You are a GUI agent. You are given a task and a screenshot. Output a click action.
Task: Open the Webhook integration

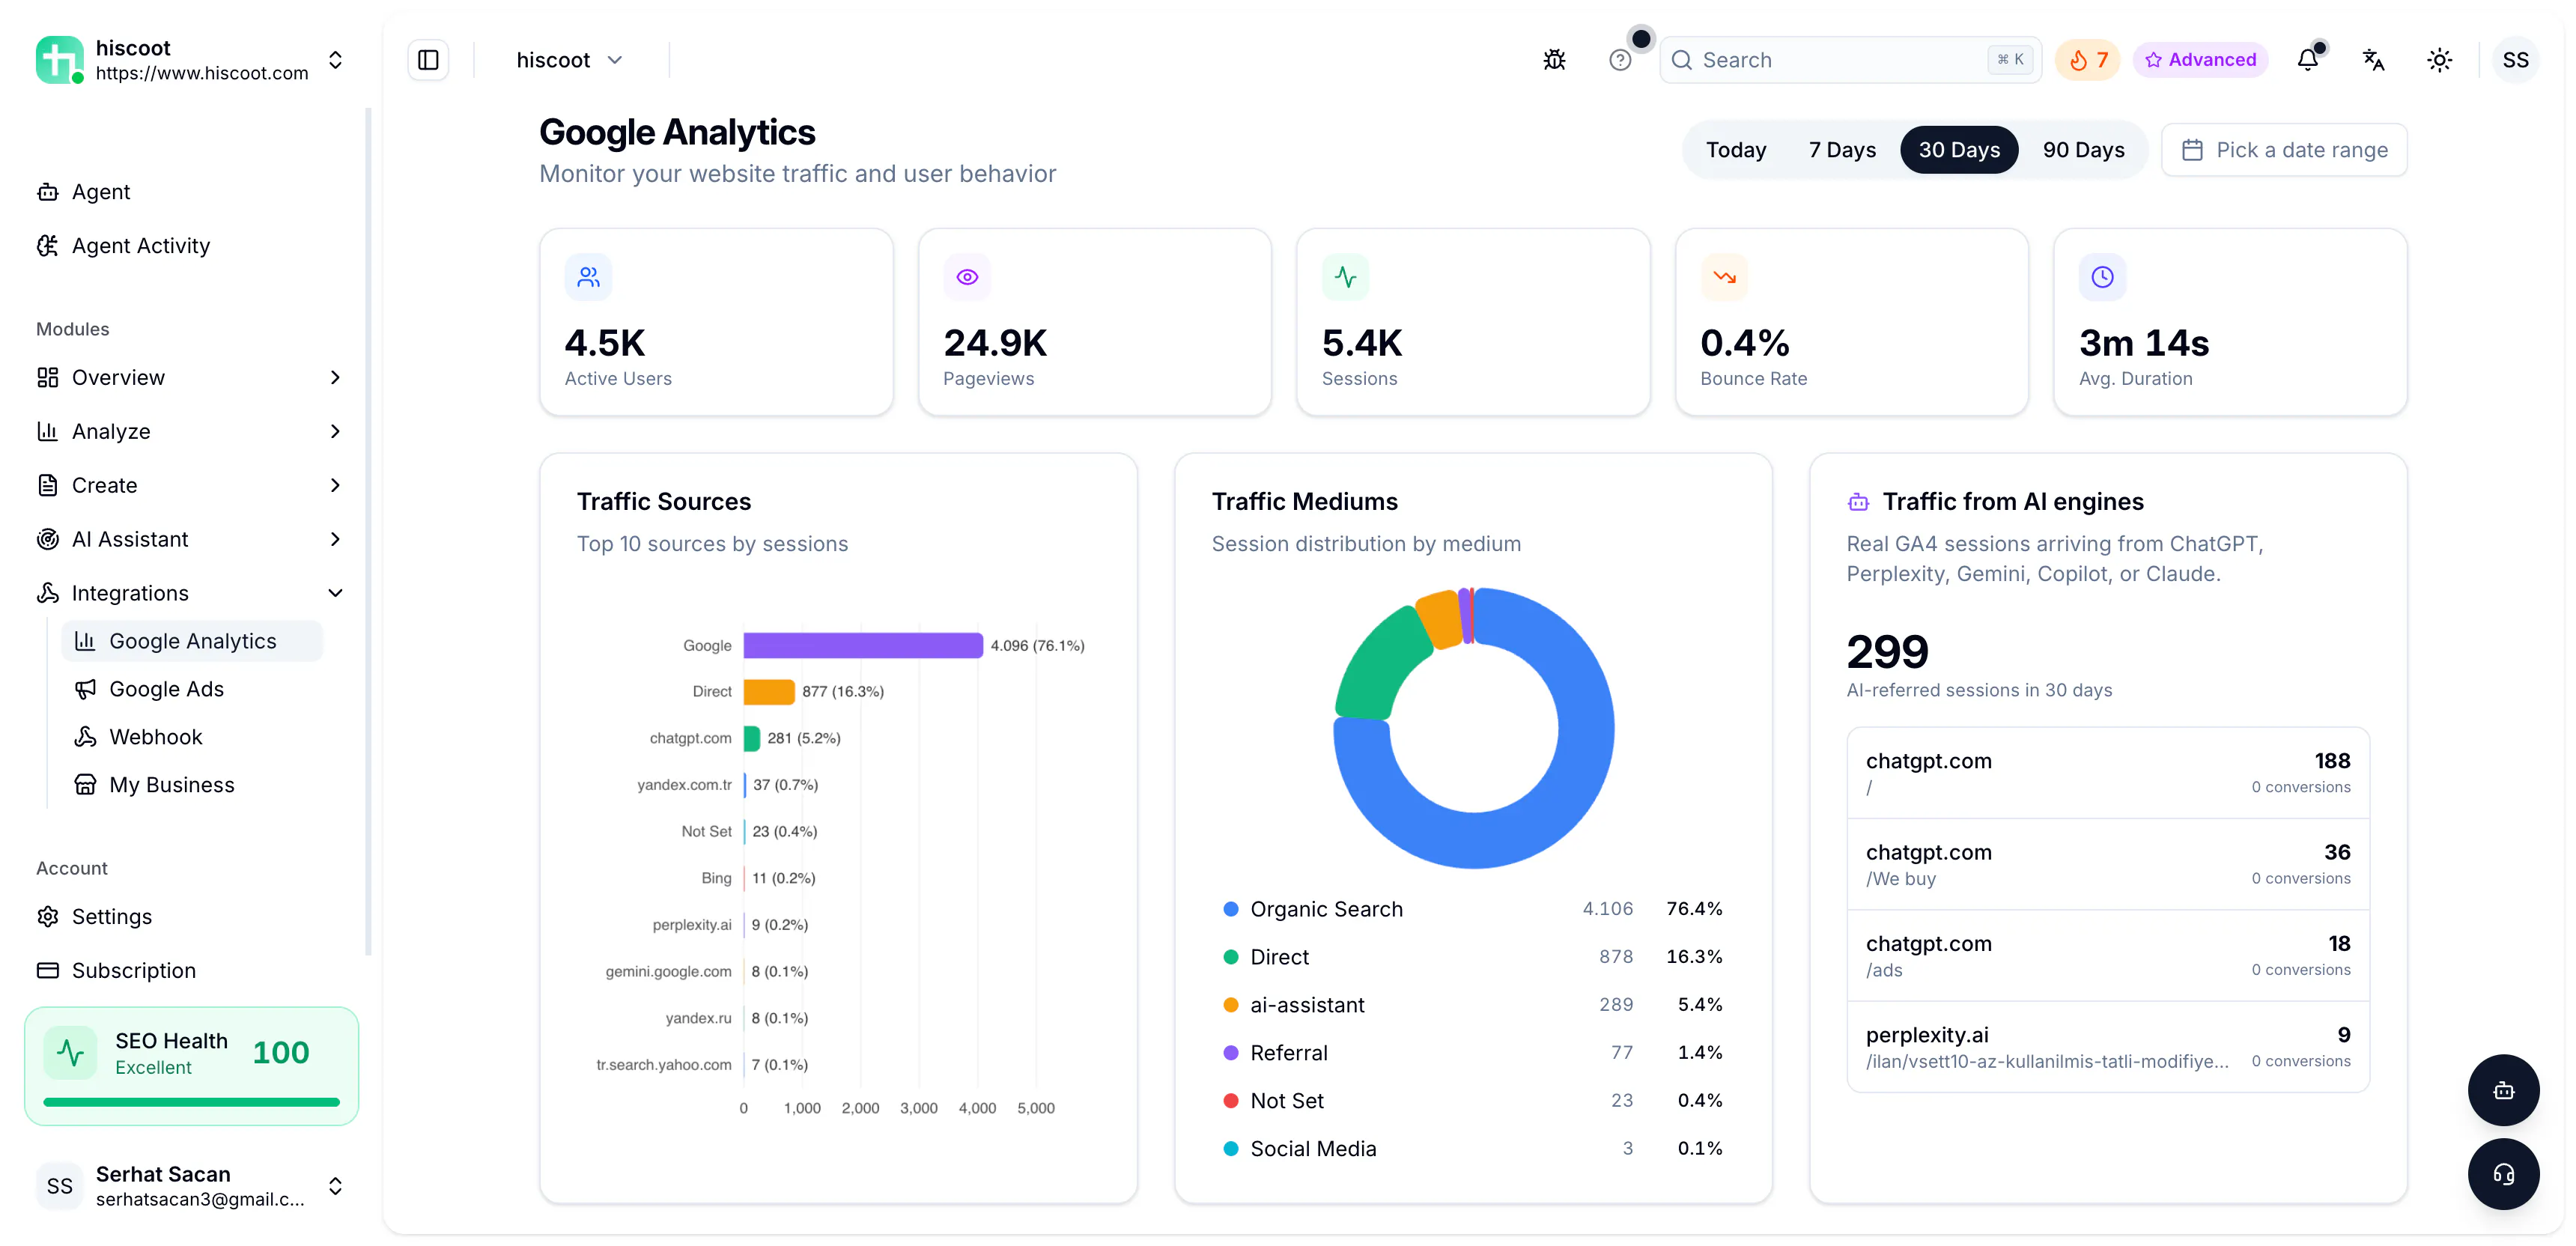192,737
